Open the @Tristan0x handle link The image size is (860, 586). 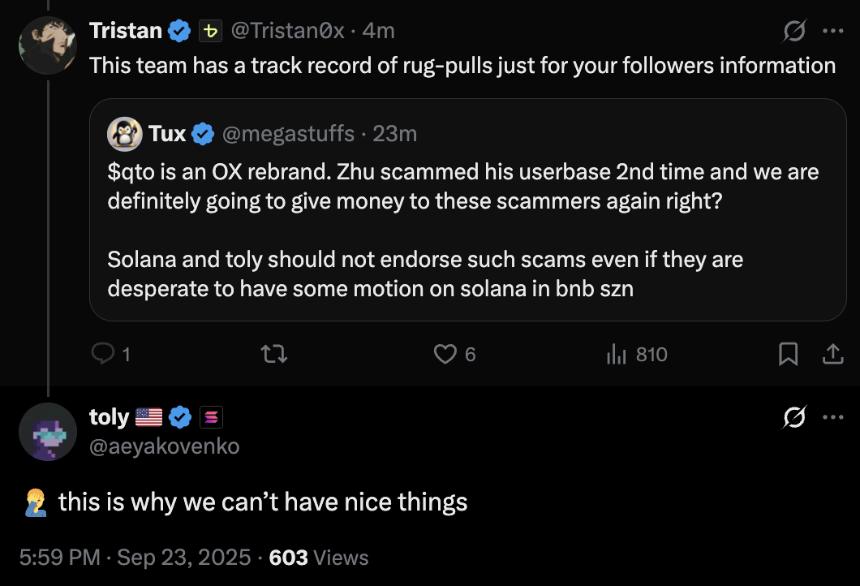288,31
